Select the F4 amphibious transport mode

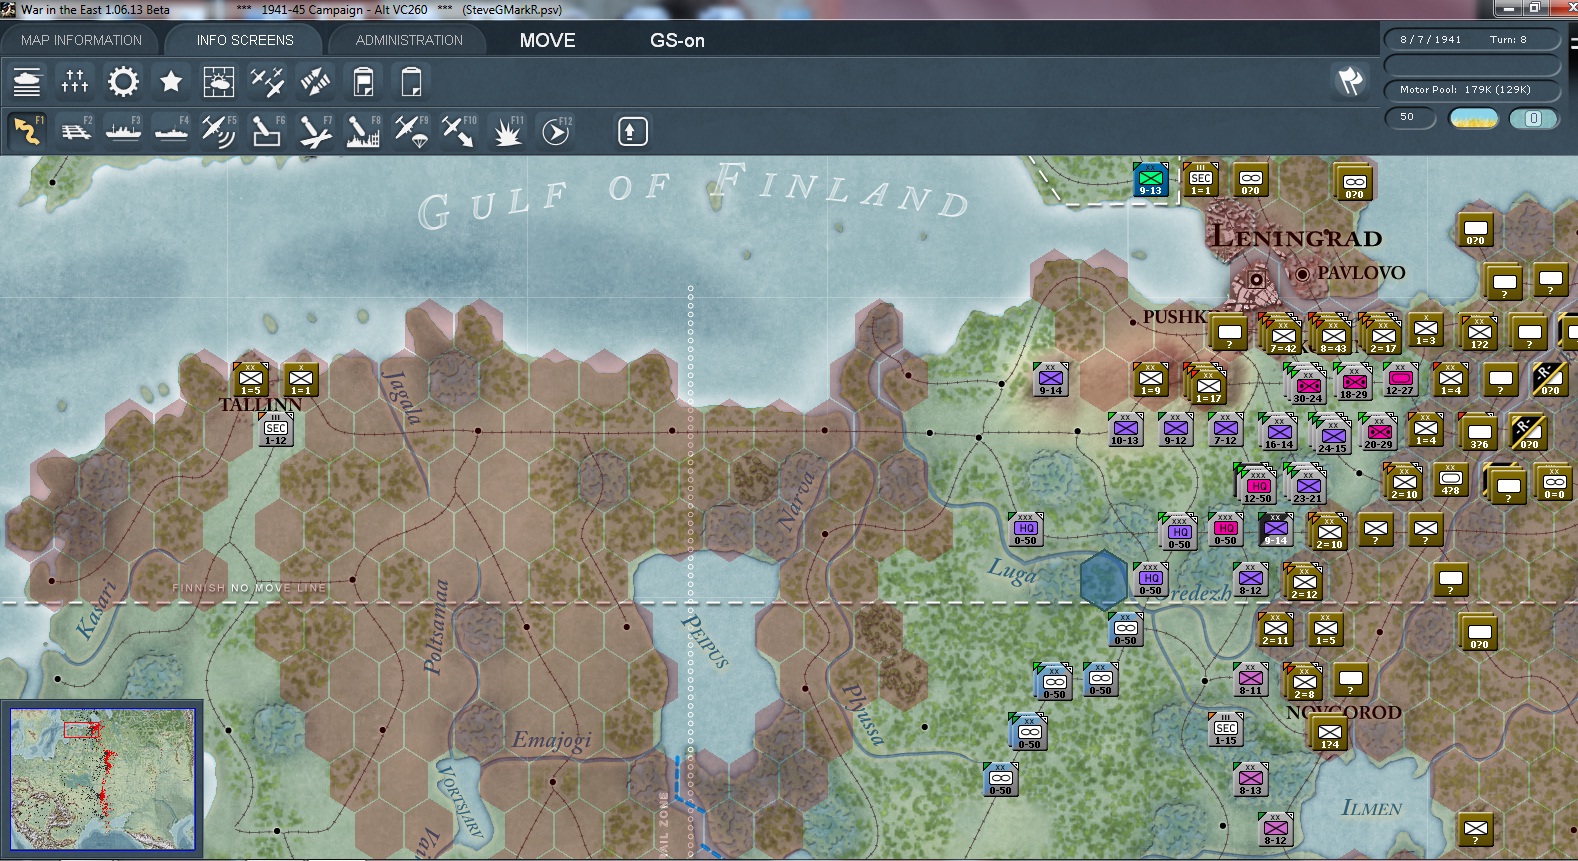pos(171,131)
